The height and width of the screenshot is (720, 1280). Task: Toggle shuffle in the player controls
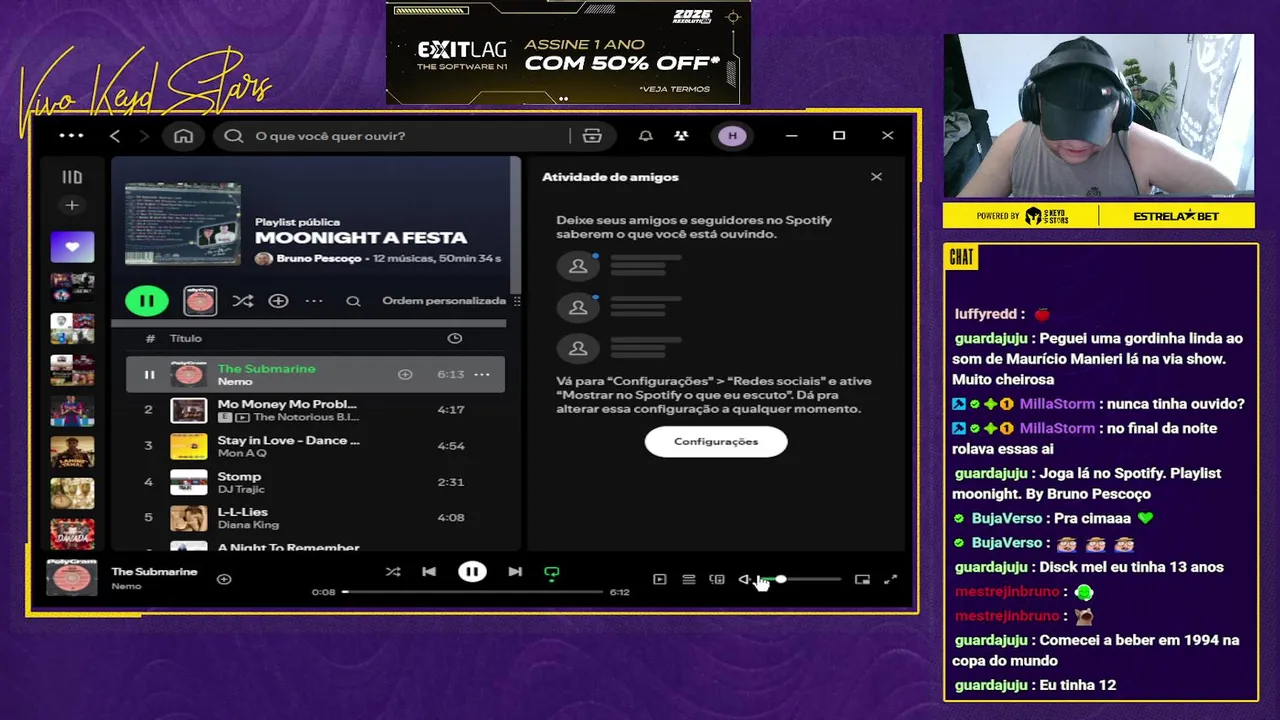tap(393, 572)
